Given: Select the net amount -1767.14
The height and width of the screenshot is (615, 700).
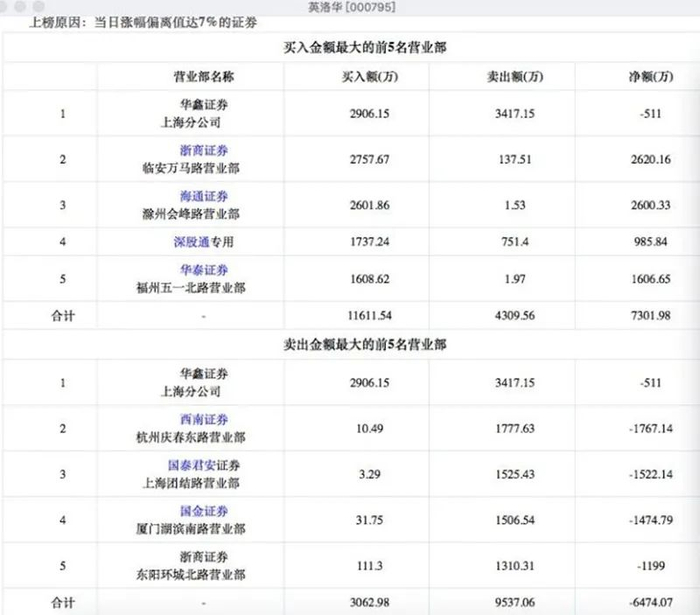Looking at the screenshot, I should tap(650, 428).
